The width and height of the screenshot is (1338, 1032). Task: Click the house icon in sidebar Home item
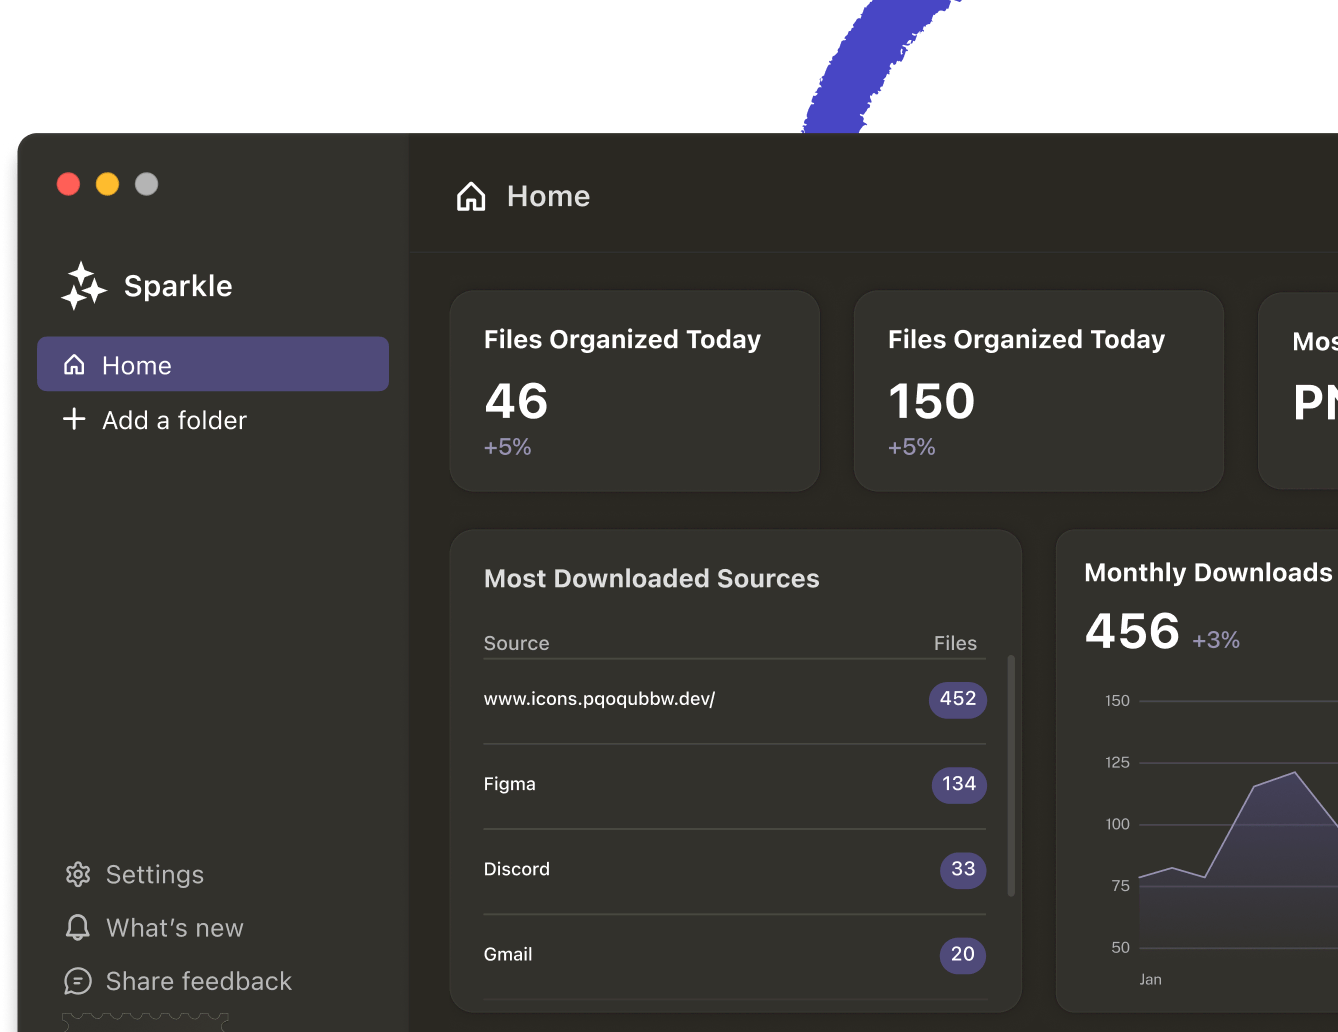tap(74, 365)
